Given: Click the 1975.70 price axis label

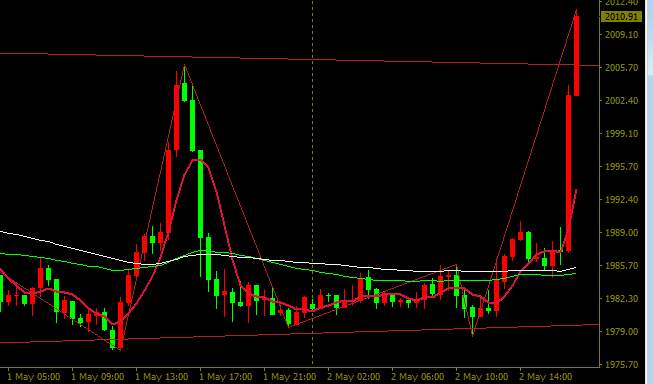Looking at the screenshot, I should click(621, 364).
